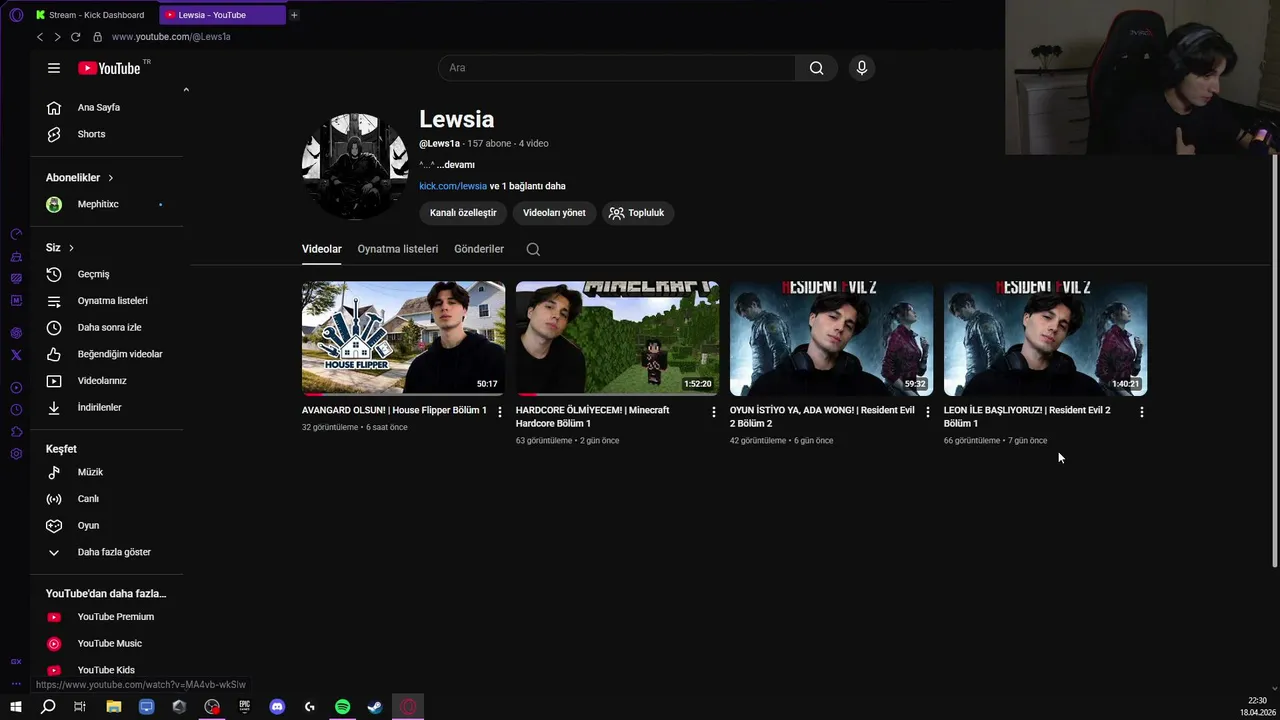Click the Windows Start button
This screenshot has height=720, width=1280.
[16, 707]
